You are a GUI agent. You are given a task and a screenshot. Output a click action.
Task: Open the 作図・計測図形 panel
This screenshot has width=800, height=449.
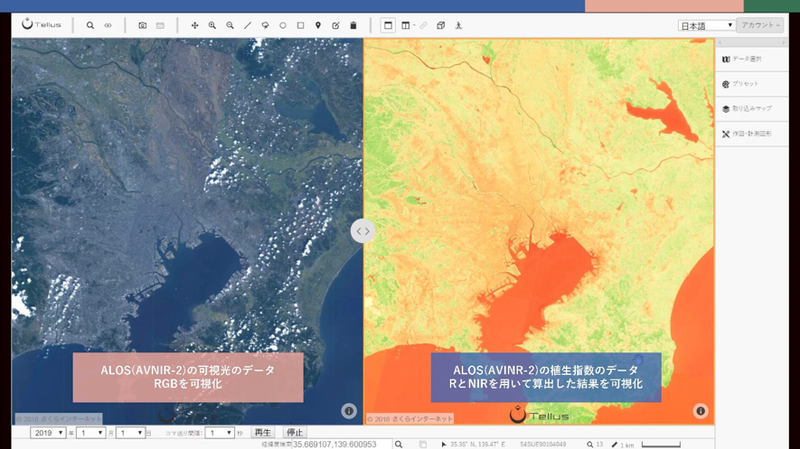752,134
